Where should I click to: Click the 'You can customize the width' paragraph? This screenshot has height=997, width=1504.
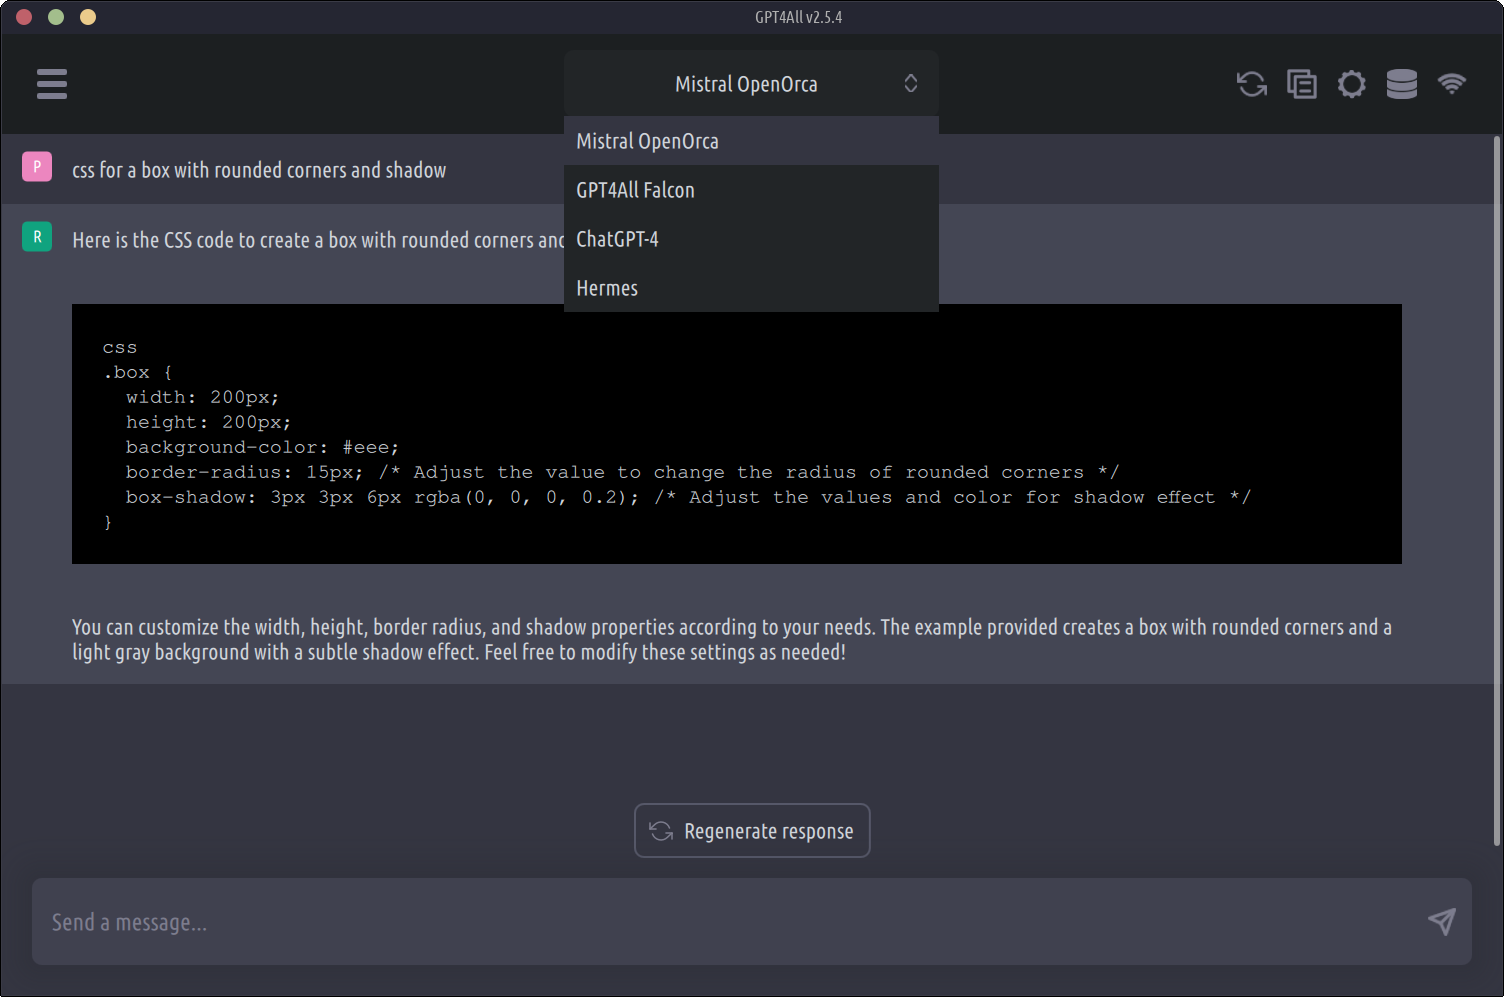(x=732, y=639)
